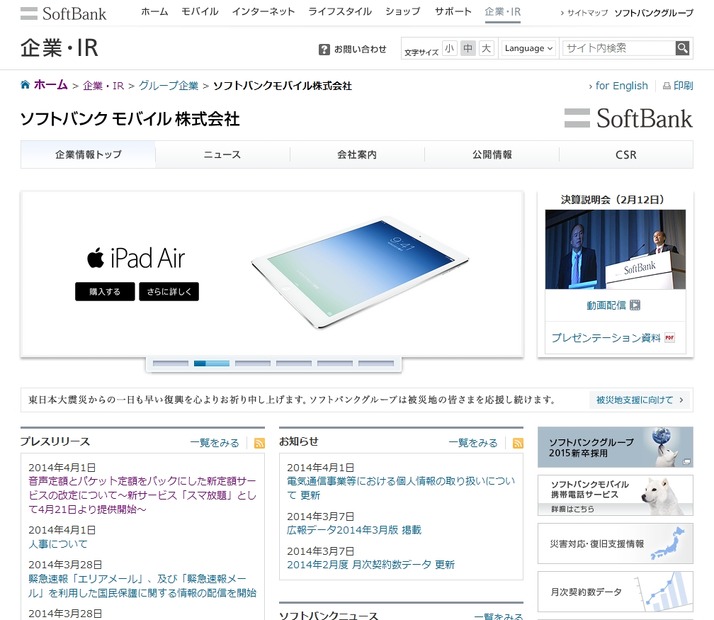Open 電気通信事業等における個人情報 notice
Screen dimensions: 714x620
click(x=401, y=488)
